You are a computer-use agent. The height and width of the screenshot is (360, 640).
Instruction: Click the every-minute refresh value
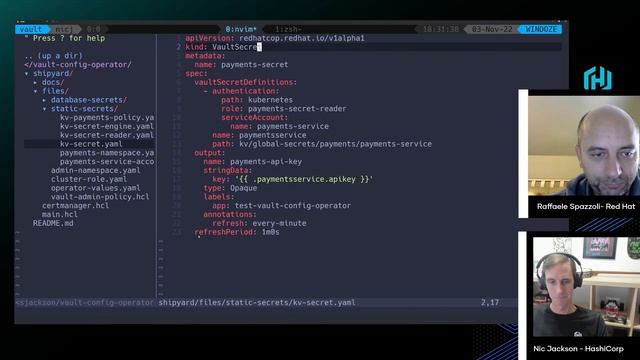[279, 223]
